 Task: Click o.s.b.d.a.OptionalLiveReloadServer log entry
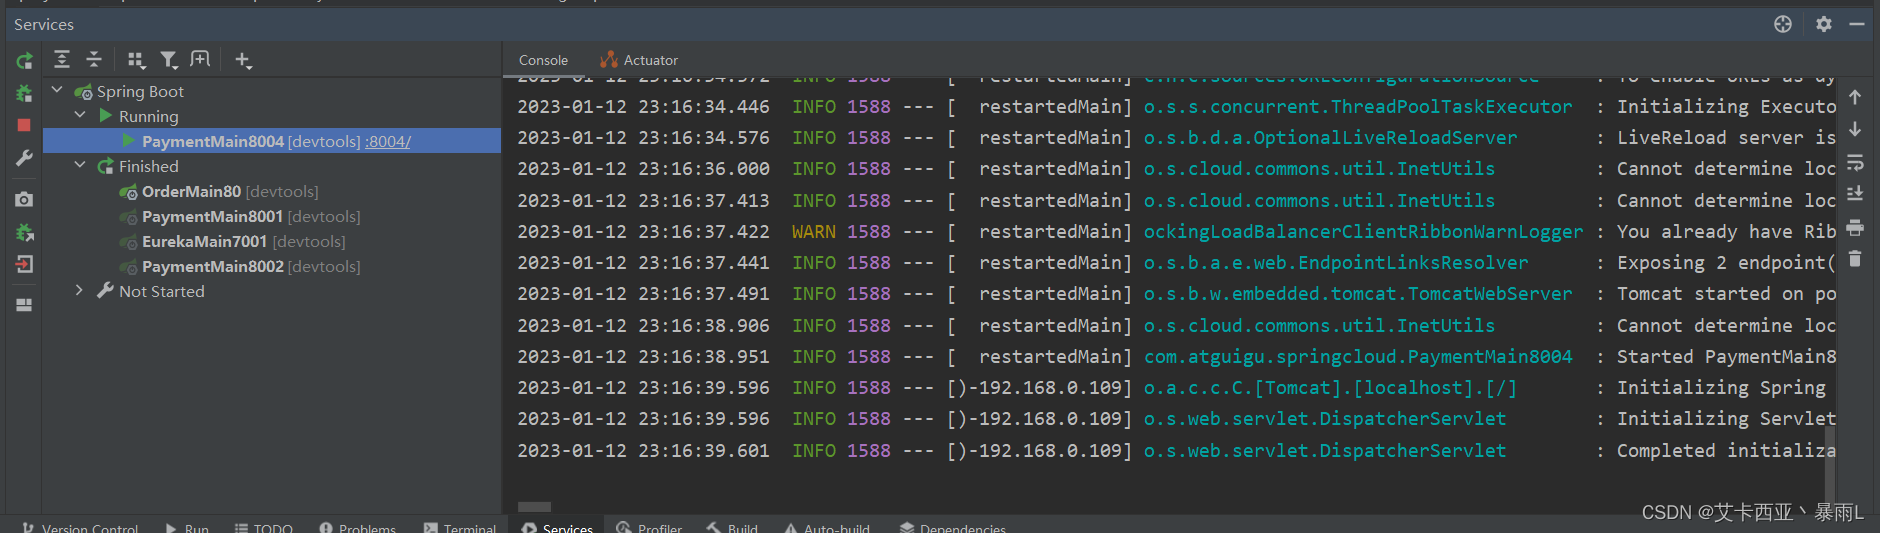(x=1330, y=138)
